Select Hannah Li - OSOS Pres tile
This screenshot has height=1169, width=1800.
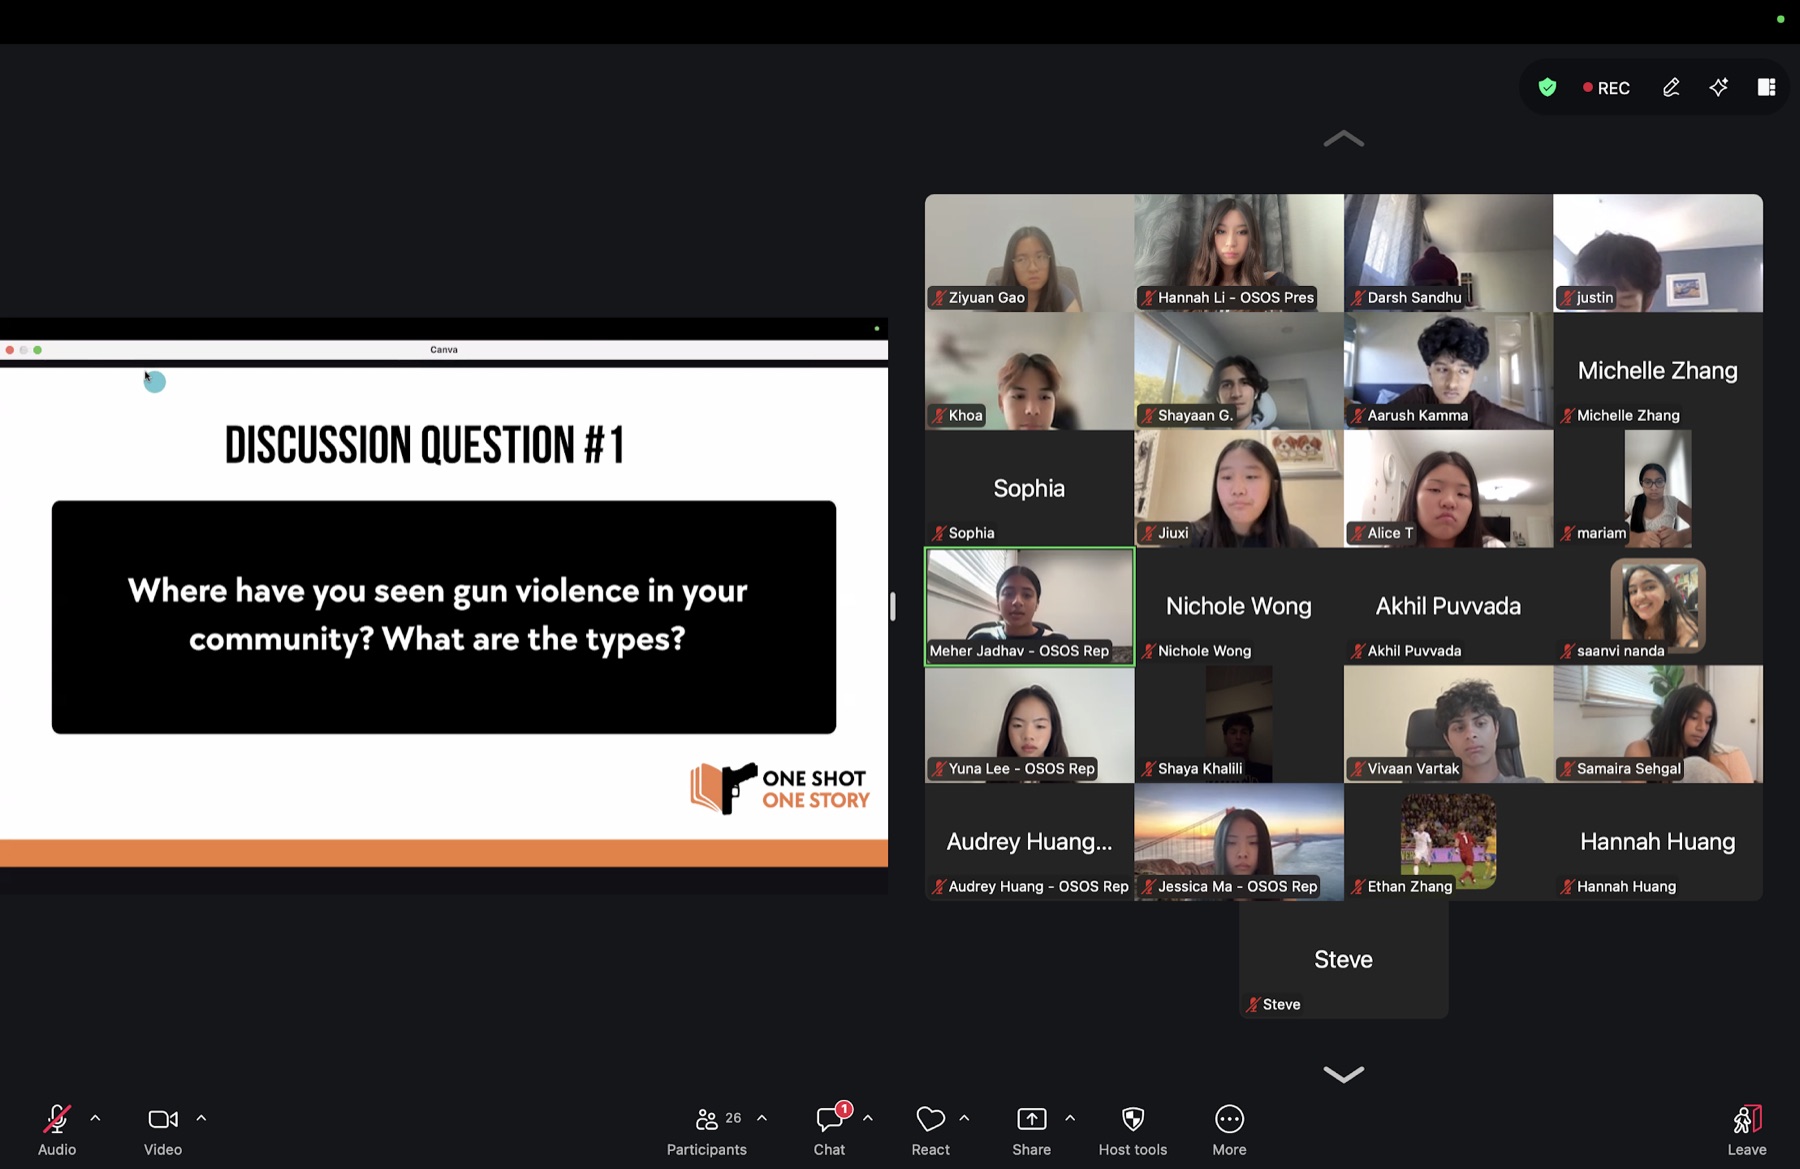(1239, 253)
